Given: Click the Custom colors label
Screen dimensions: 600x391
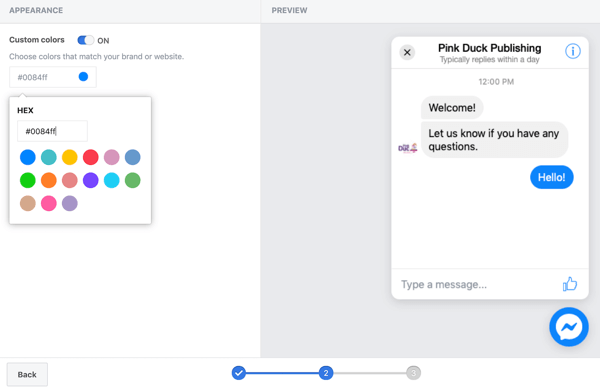Looking at the screenshot, I should 37,40.
